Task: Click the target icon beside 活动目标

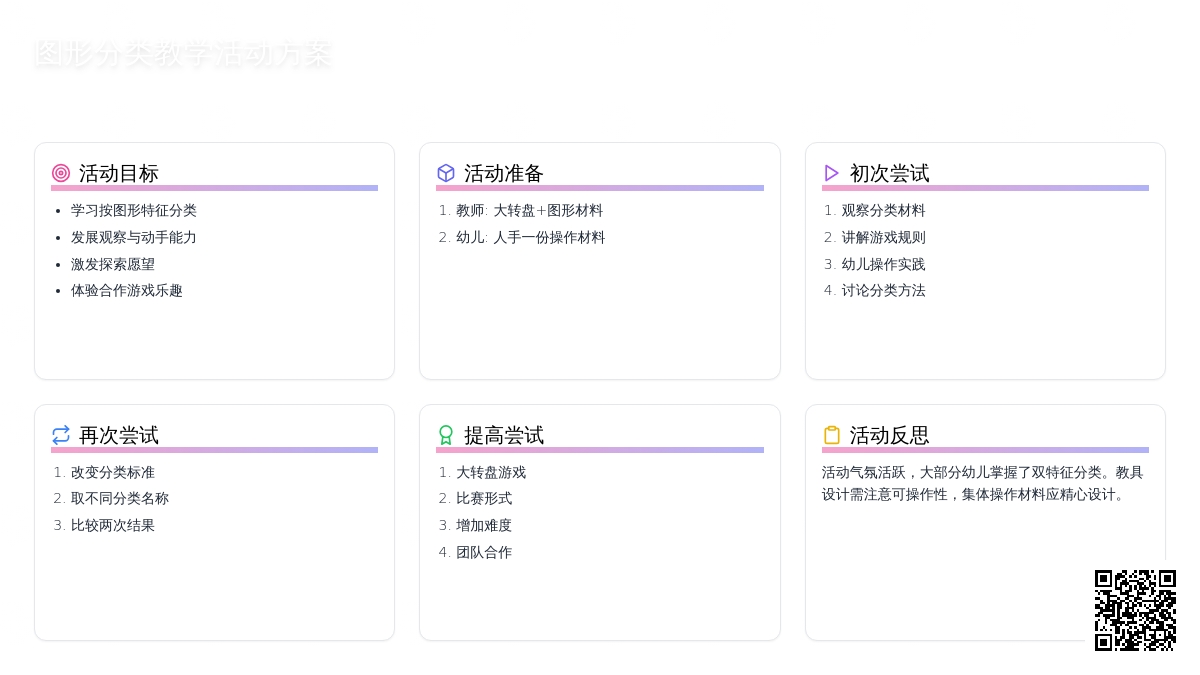Action: pyautogui.click(x=61, y=173)
